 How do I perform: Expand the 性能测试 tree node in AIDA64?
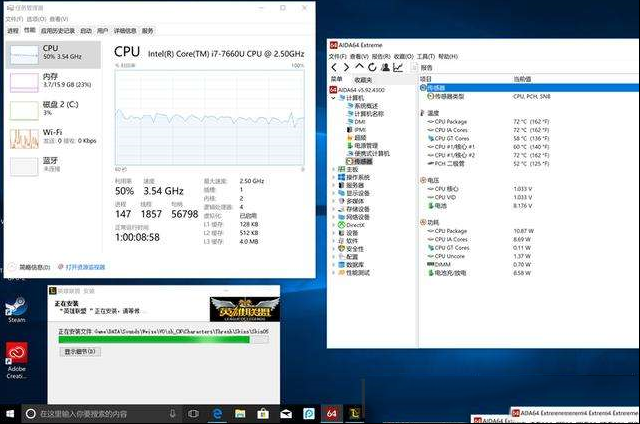click(x=333, y=273)
